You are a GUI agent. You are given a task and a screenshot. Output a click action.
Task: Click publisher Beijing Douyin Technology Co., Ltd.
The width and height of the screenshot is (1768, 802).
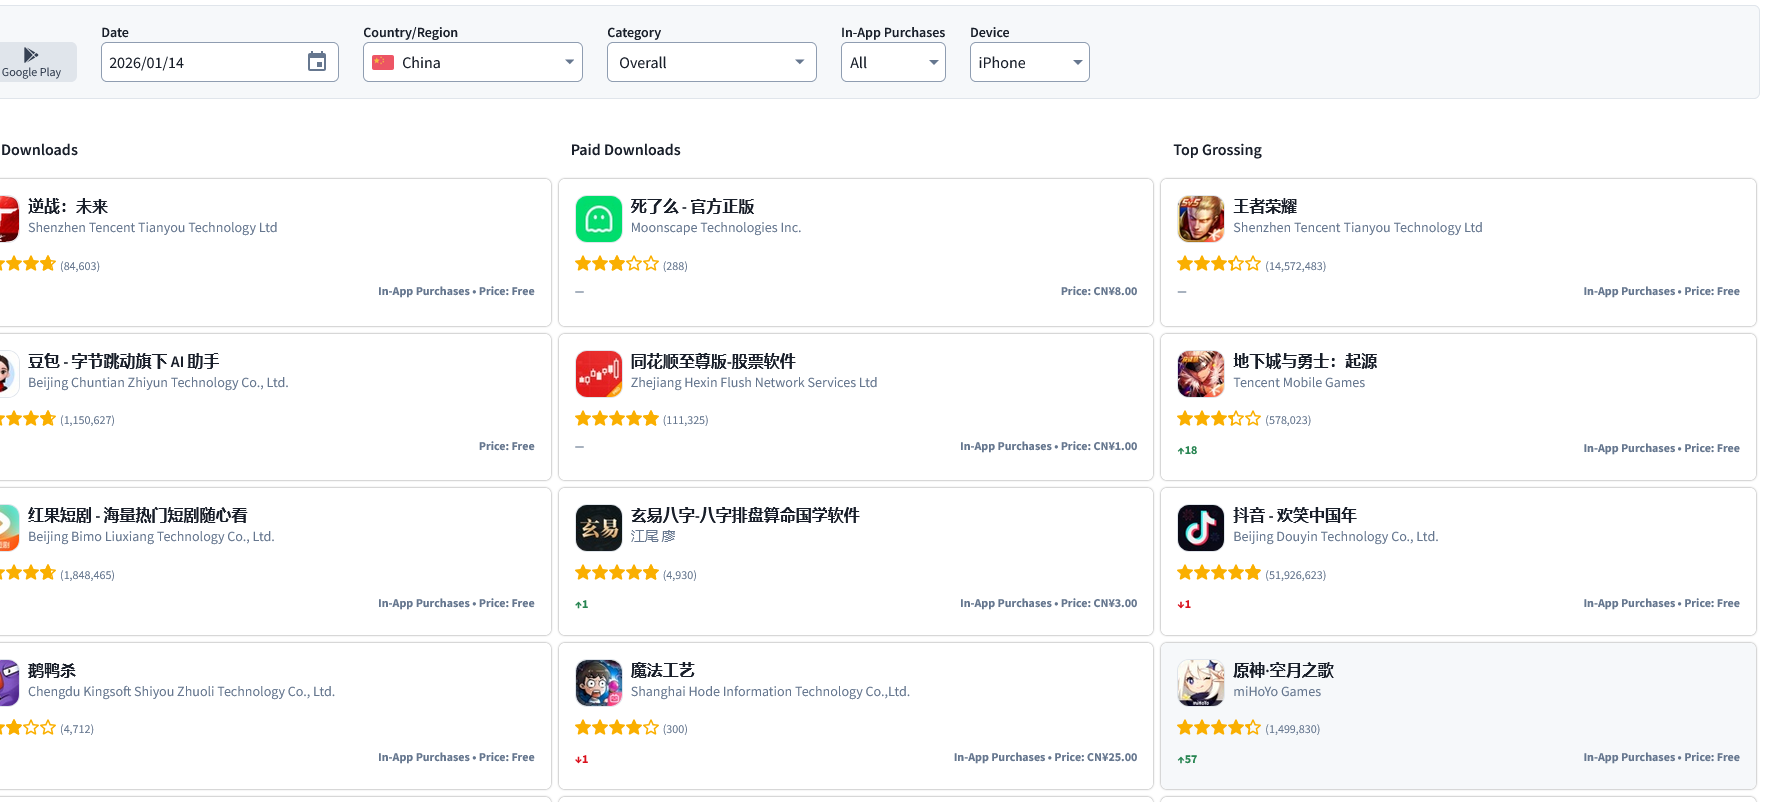tap(1336, 537)
